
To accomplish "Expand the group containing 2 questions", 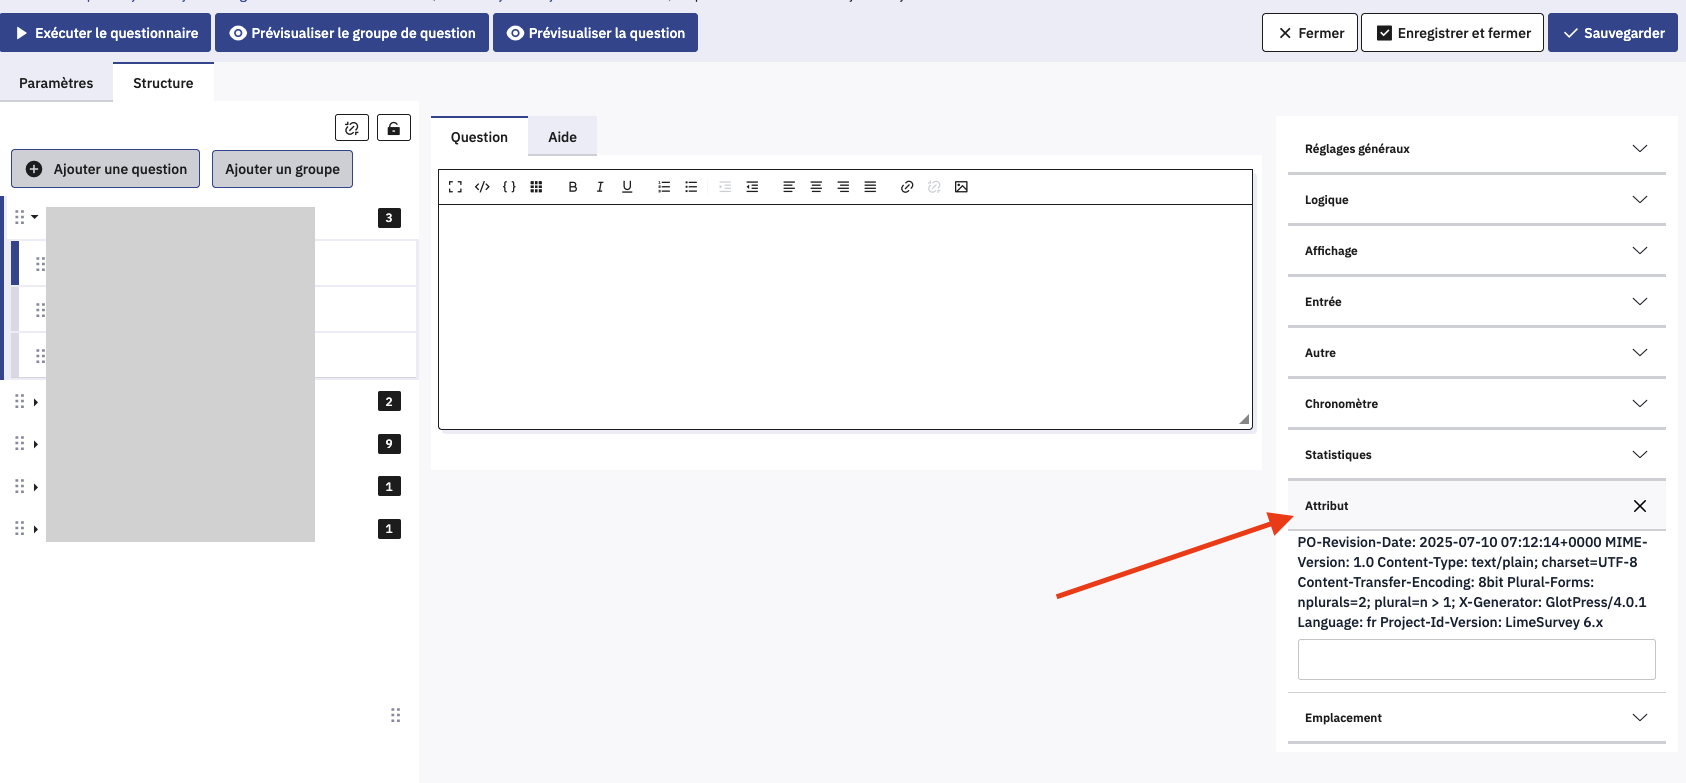I will tap(35, 402).
